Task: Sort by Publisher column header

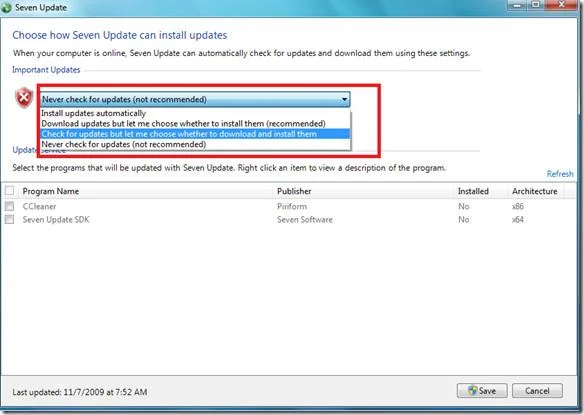Action: tap(294, 191)
